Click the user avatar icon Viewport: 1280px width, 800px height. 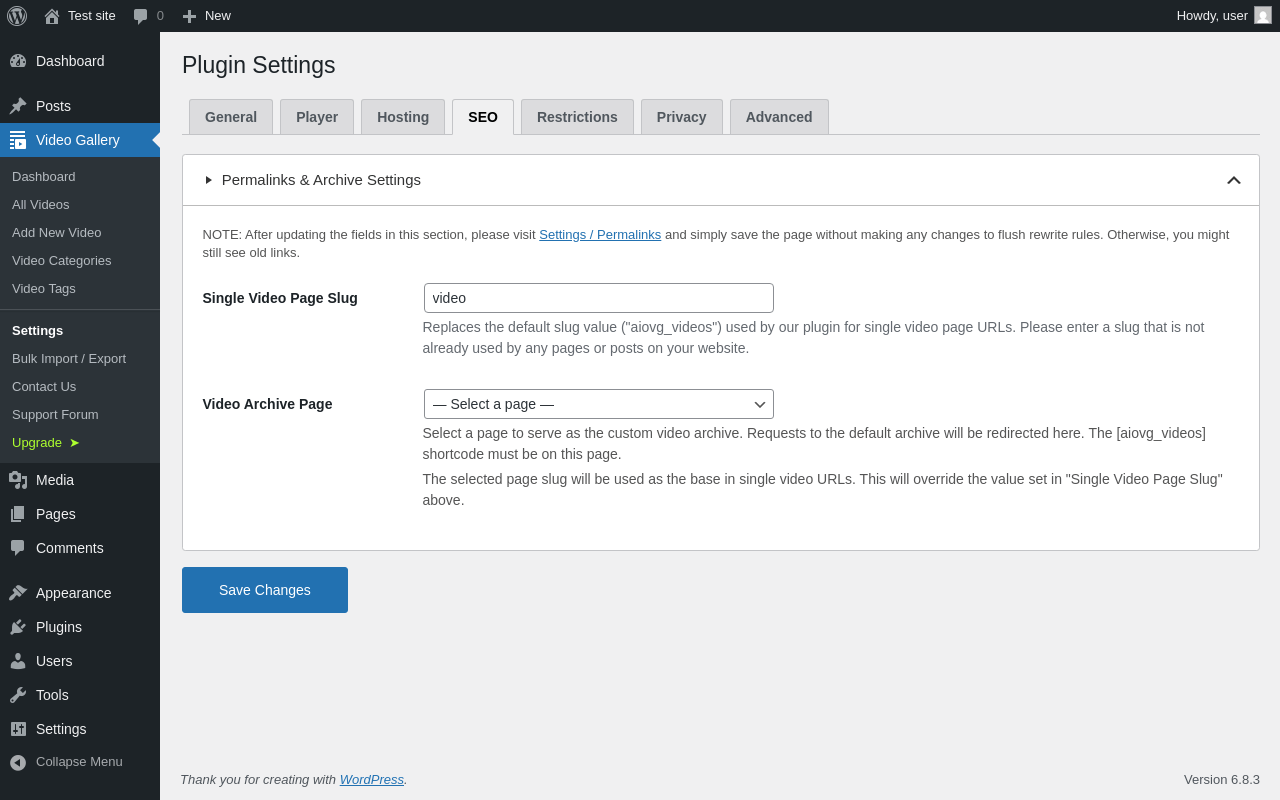click(x=1263, y=16)
